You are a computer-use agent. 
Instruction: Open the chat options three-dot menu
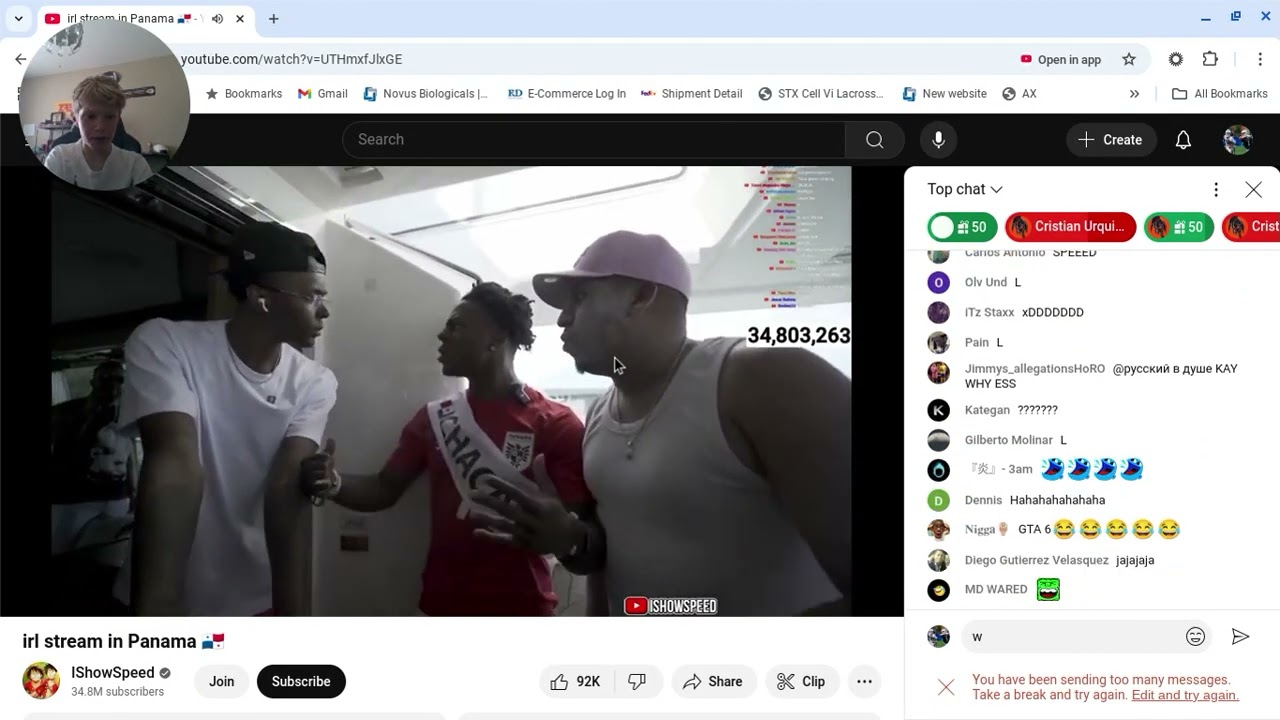pos(1216,189)
